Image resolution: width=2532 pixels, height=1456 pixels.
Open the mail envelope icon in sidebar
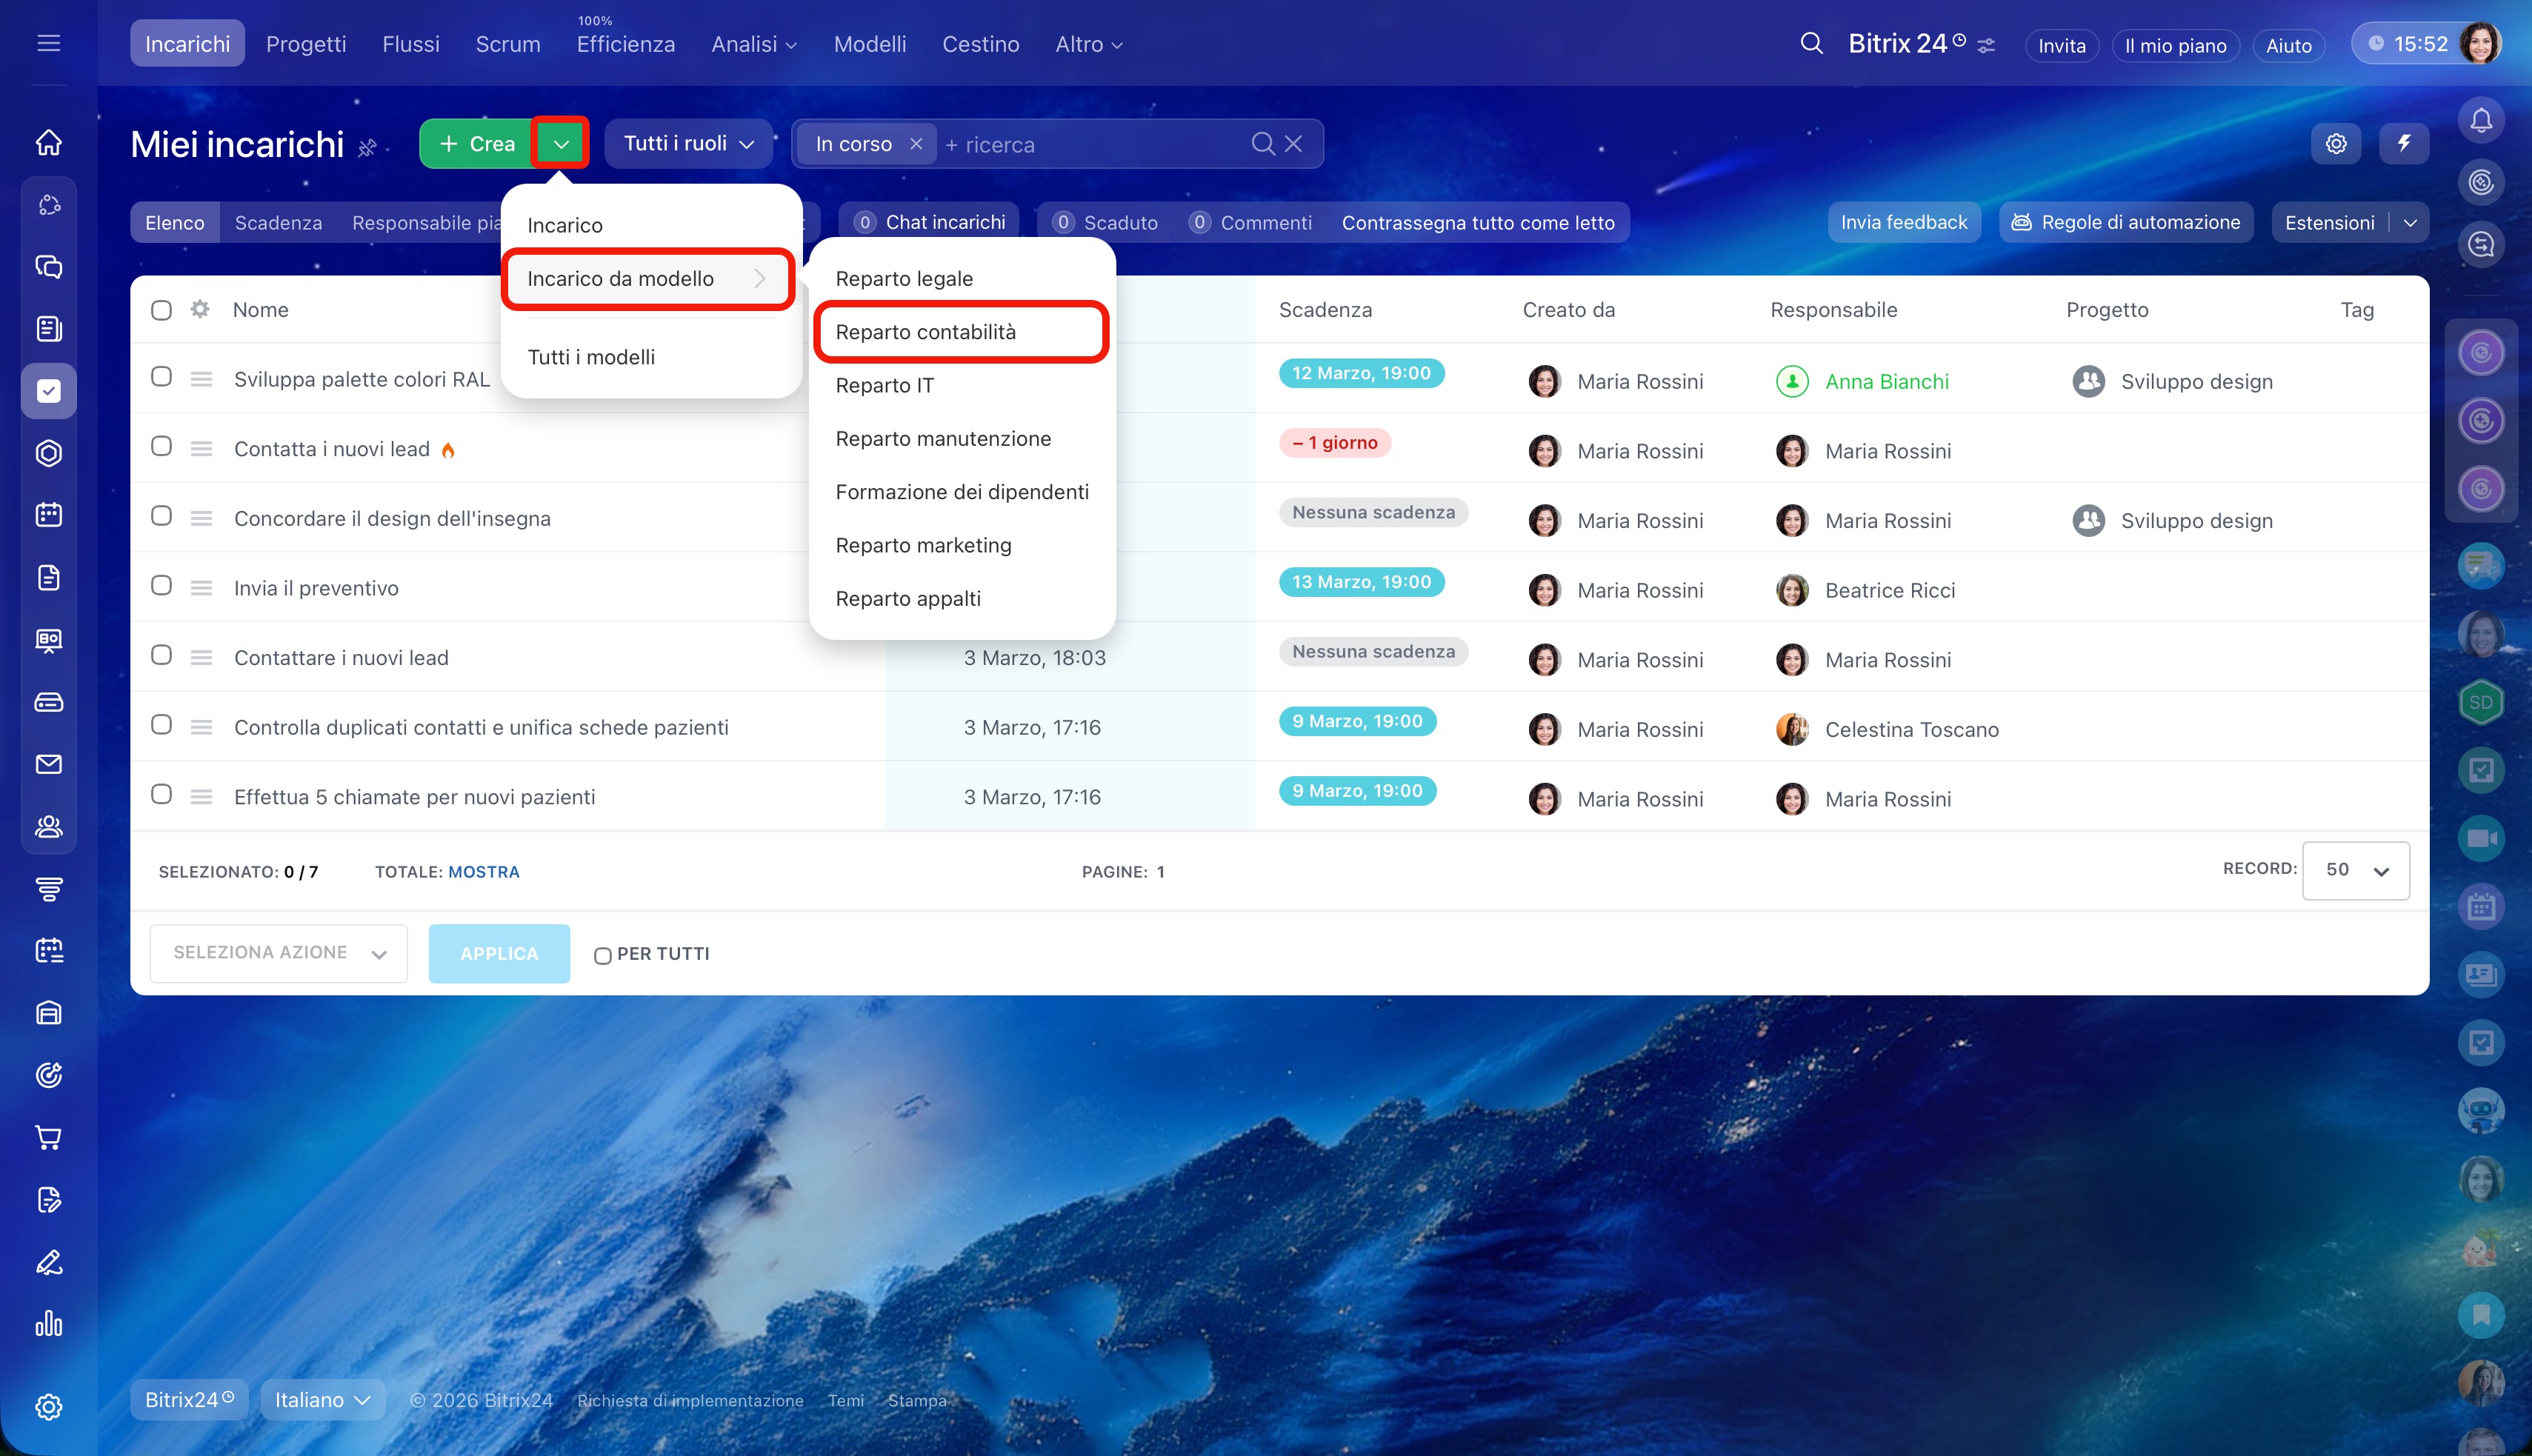(x=48, y=764)
